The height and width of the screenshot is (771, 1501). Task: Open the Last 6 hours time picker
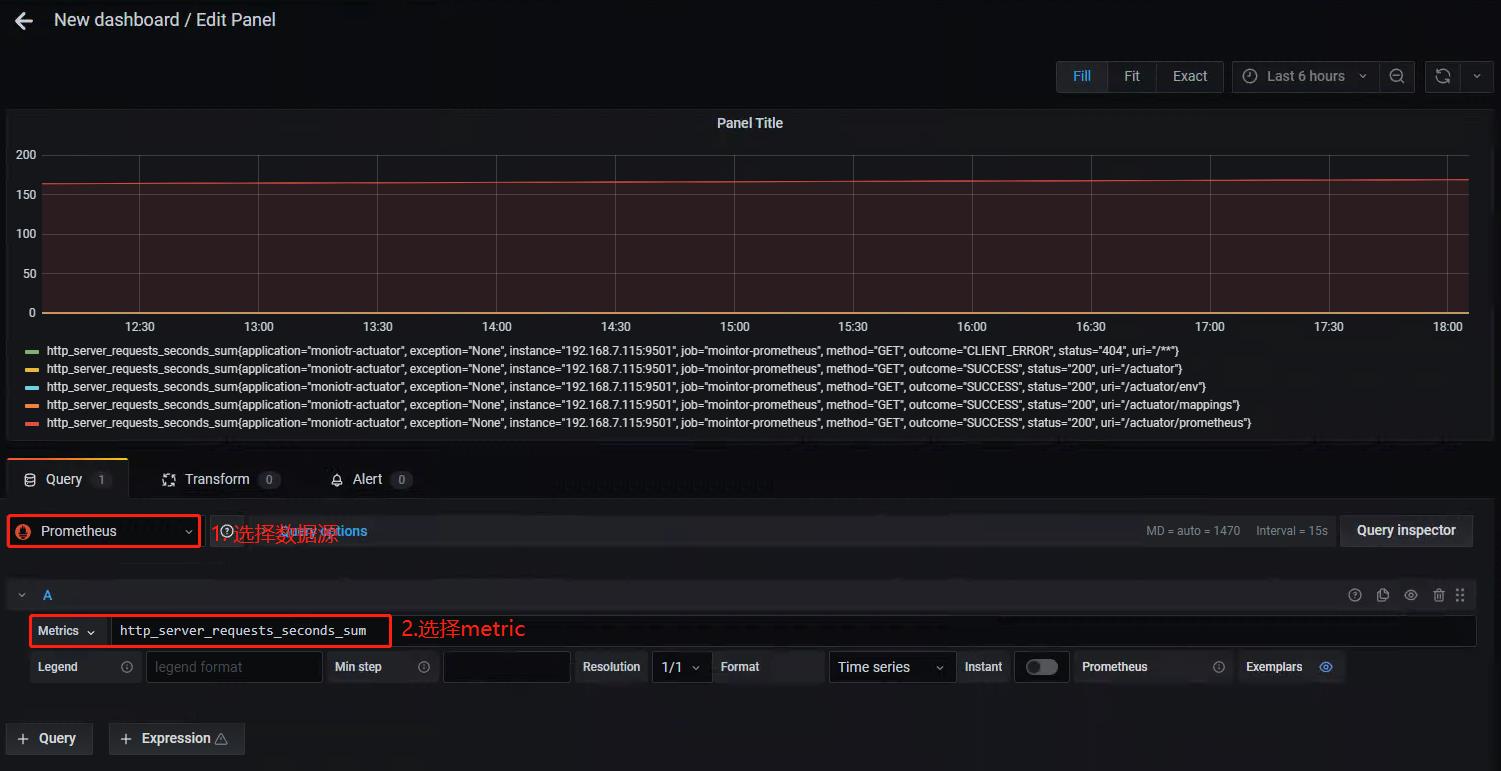pos(1305,76)
